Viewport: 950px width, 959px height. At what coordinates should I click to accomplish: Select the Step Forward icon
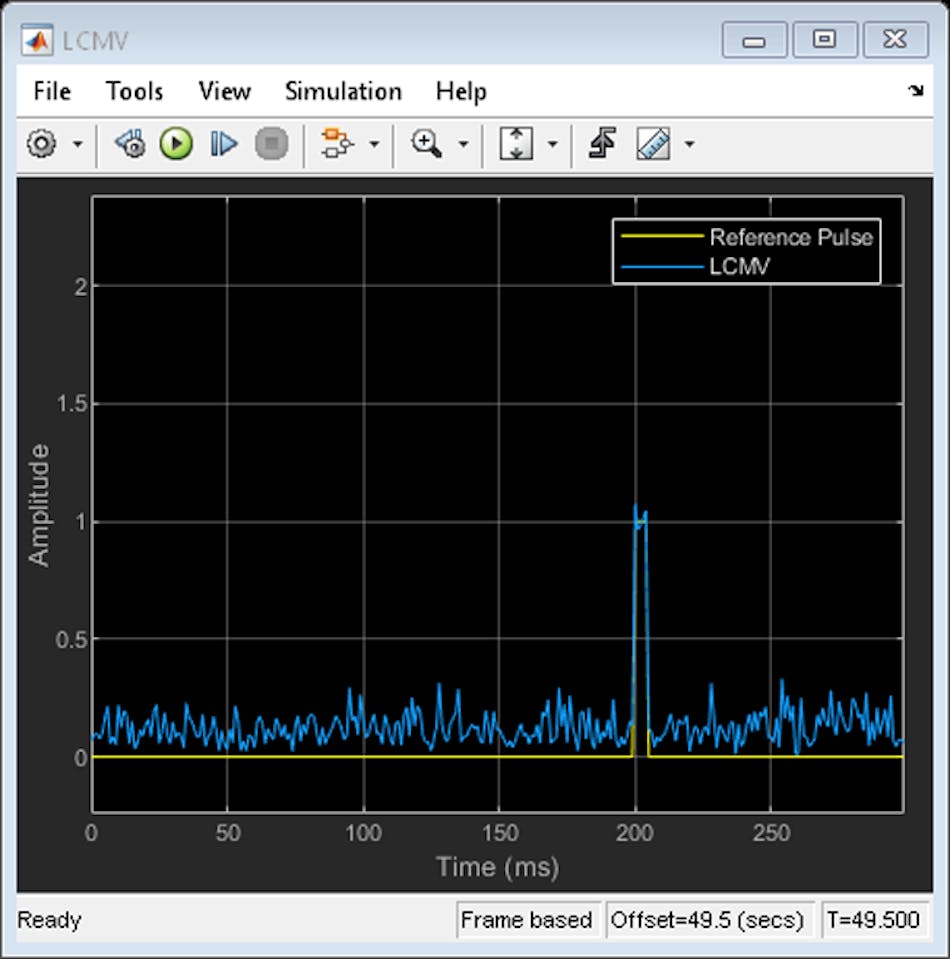[223, 143]
